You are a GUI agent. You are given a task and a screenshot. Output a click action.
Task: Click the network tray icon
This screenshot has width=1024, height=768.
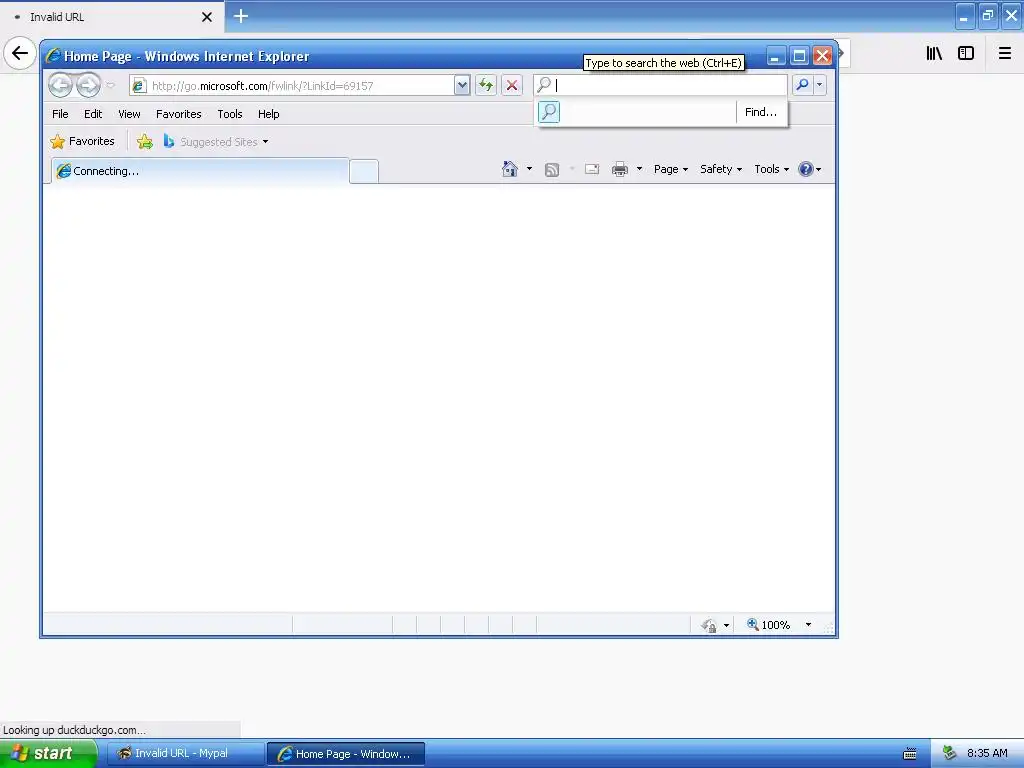949,754
